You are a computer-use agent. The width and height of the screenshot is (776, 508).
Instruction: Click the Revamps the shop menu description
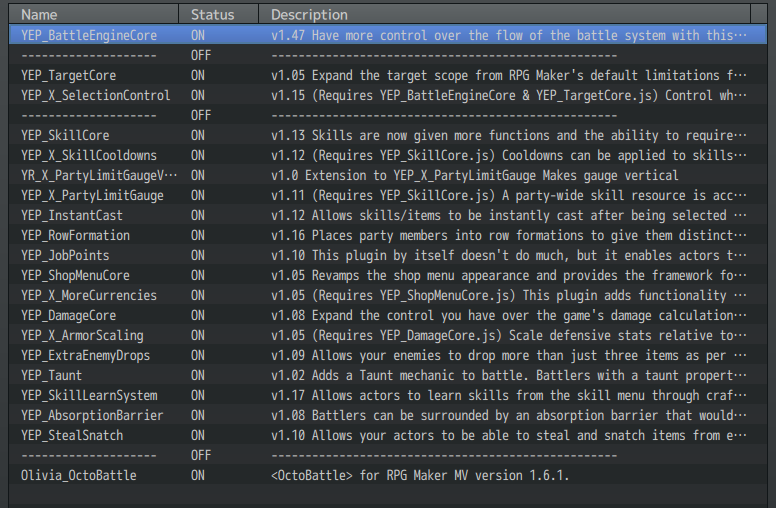509,275
